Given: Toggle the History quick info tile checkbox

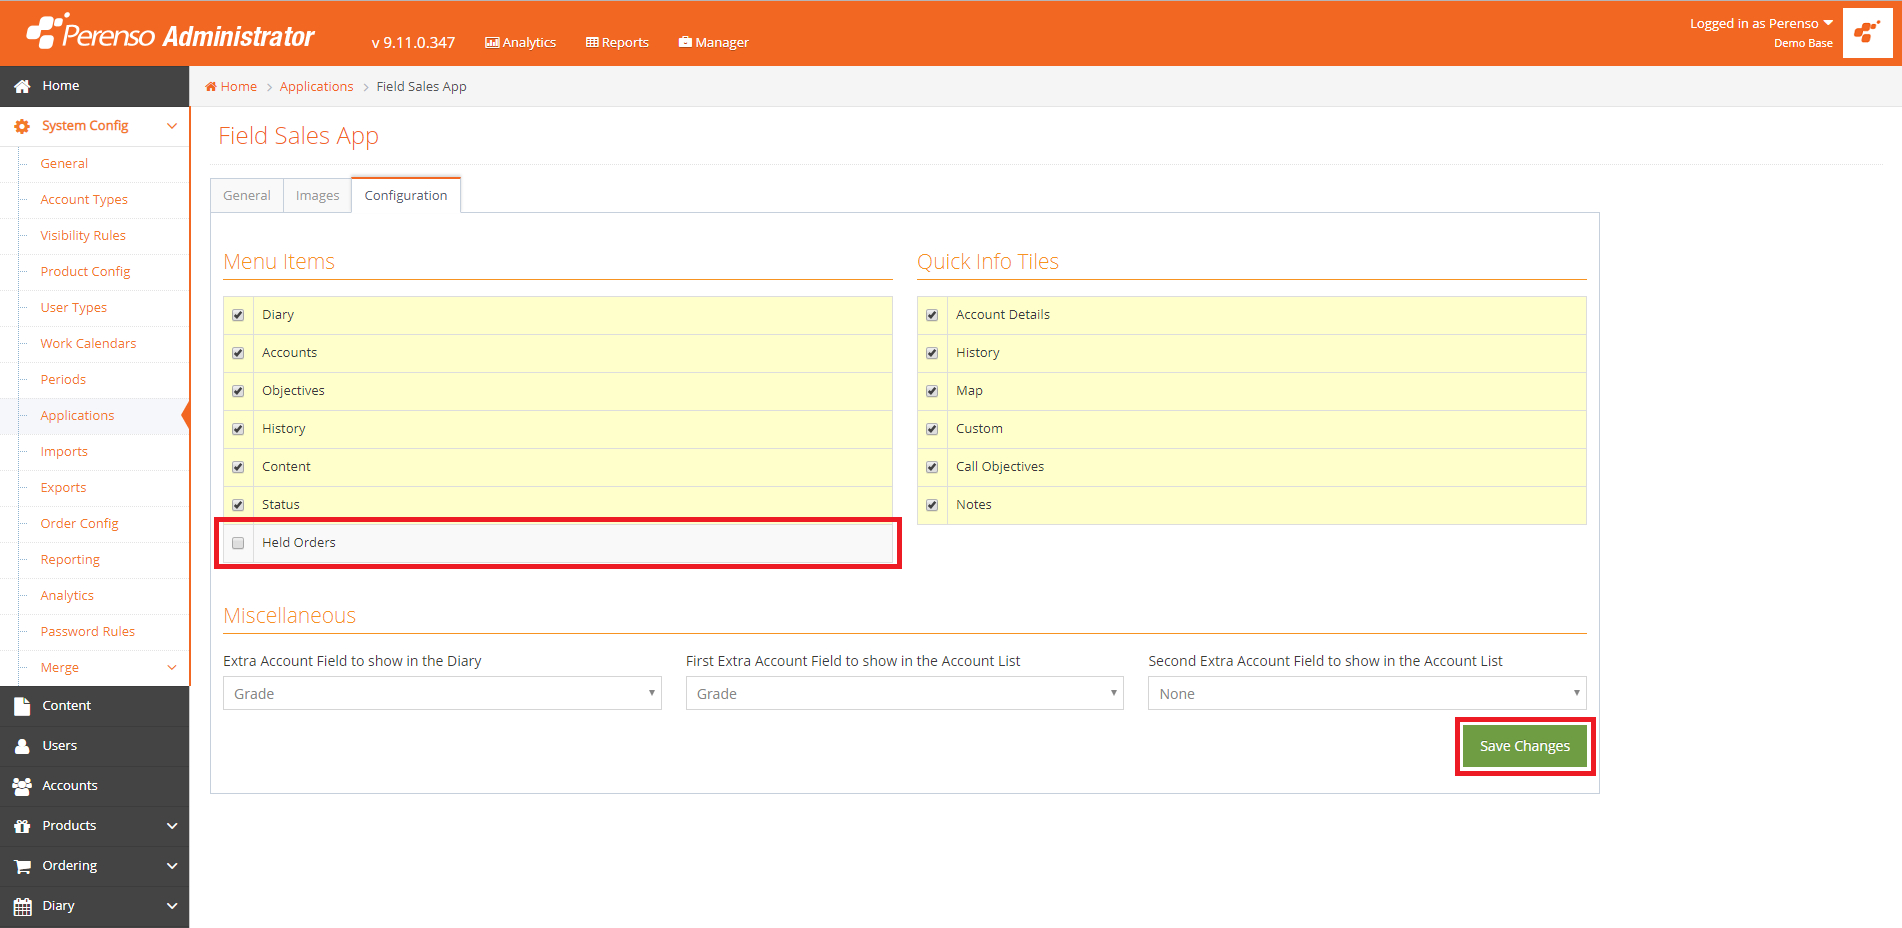Looking at the screenshot, I should 932,353.
